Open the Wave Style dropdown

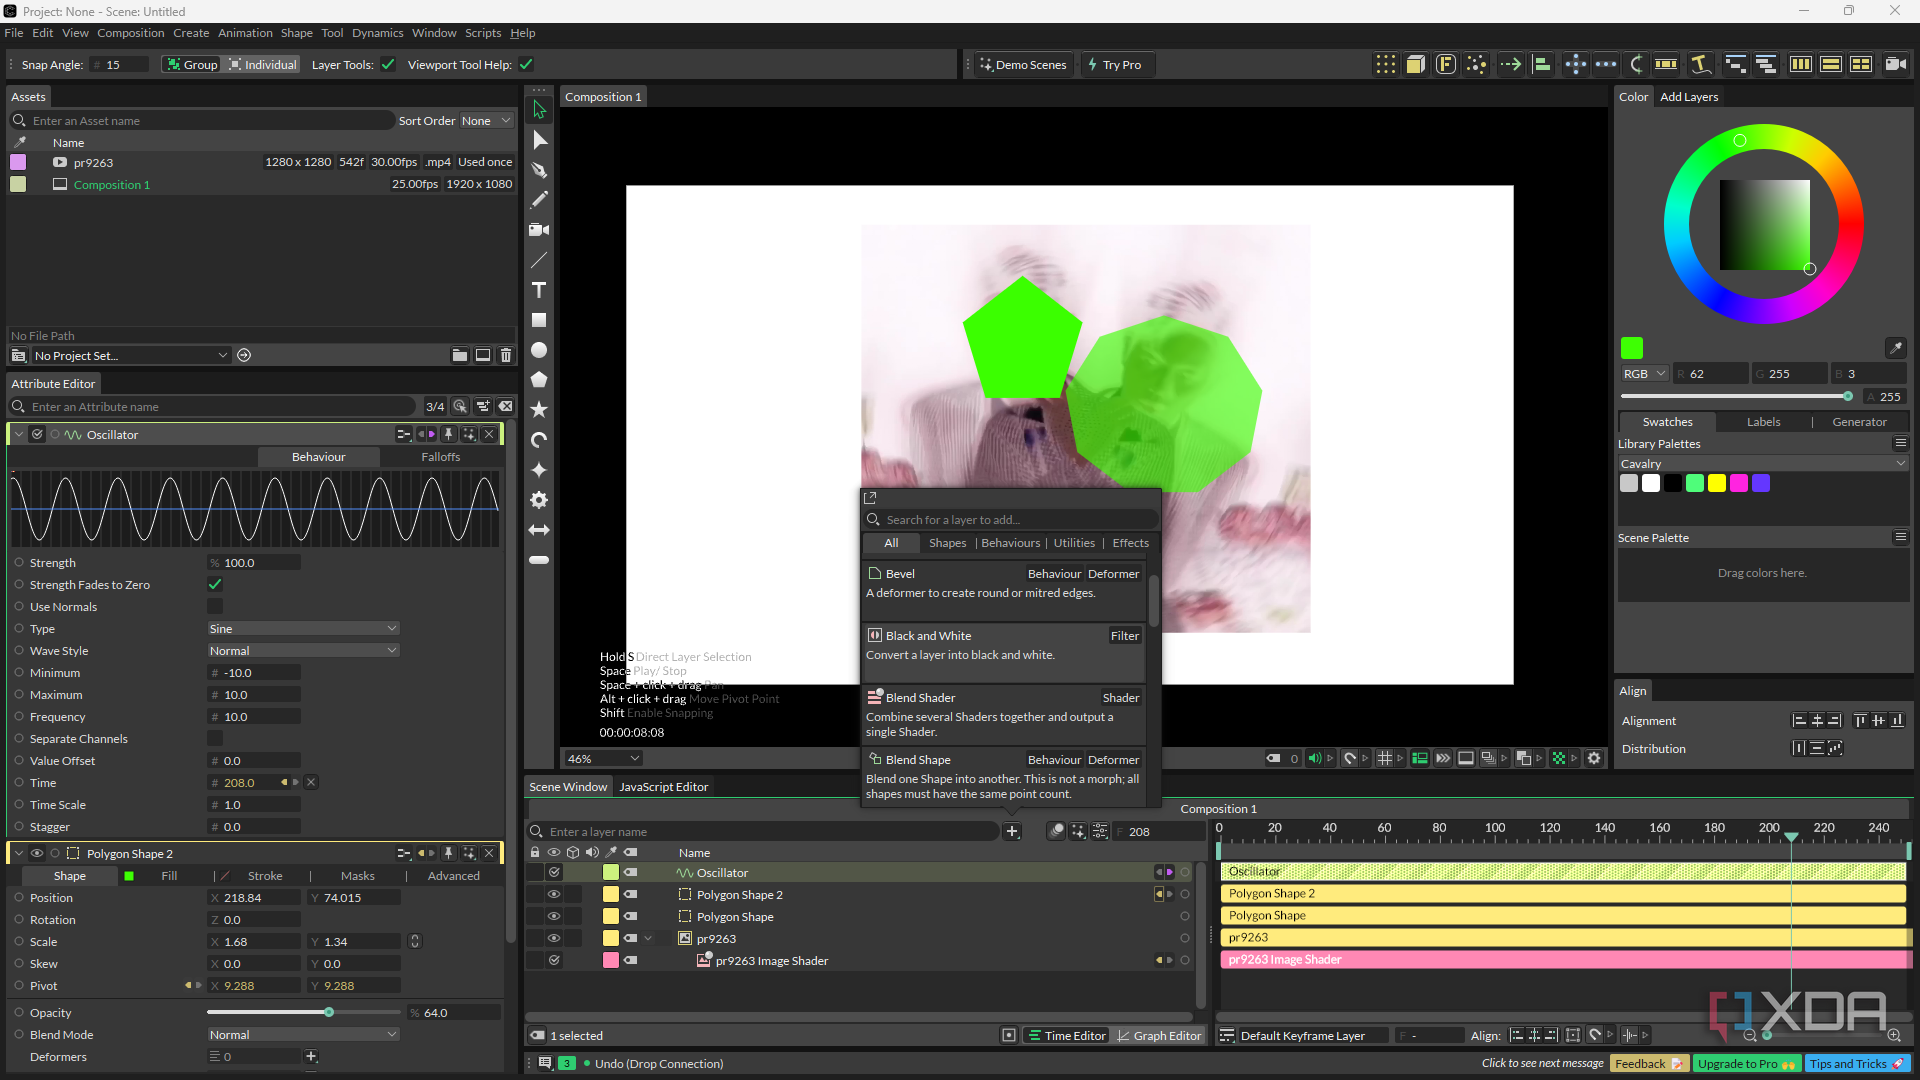(x=303, y=650)
